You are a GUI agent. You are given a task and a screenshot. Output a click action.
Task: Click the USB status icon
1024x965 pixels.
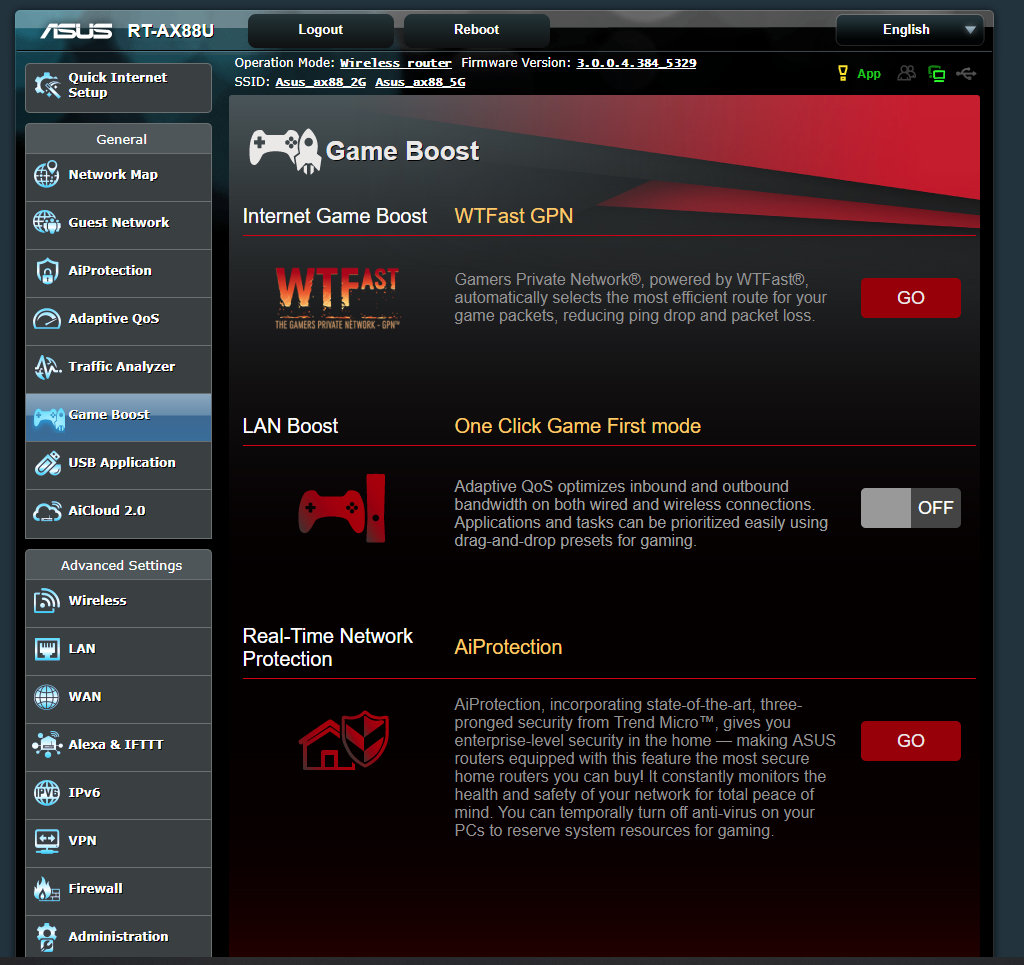[x=966, y=74]
